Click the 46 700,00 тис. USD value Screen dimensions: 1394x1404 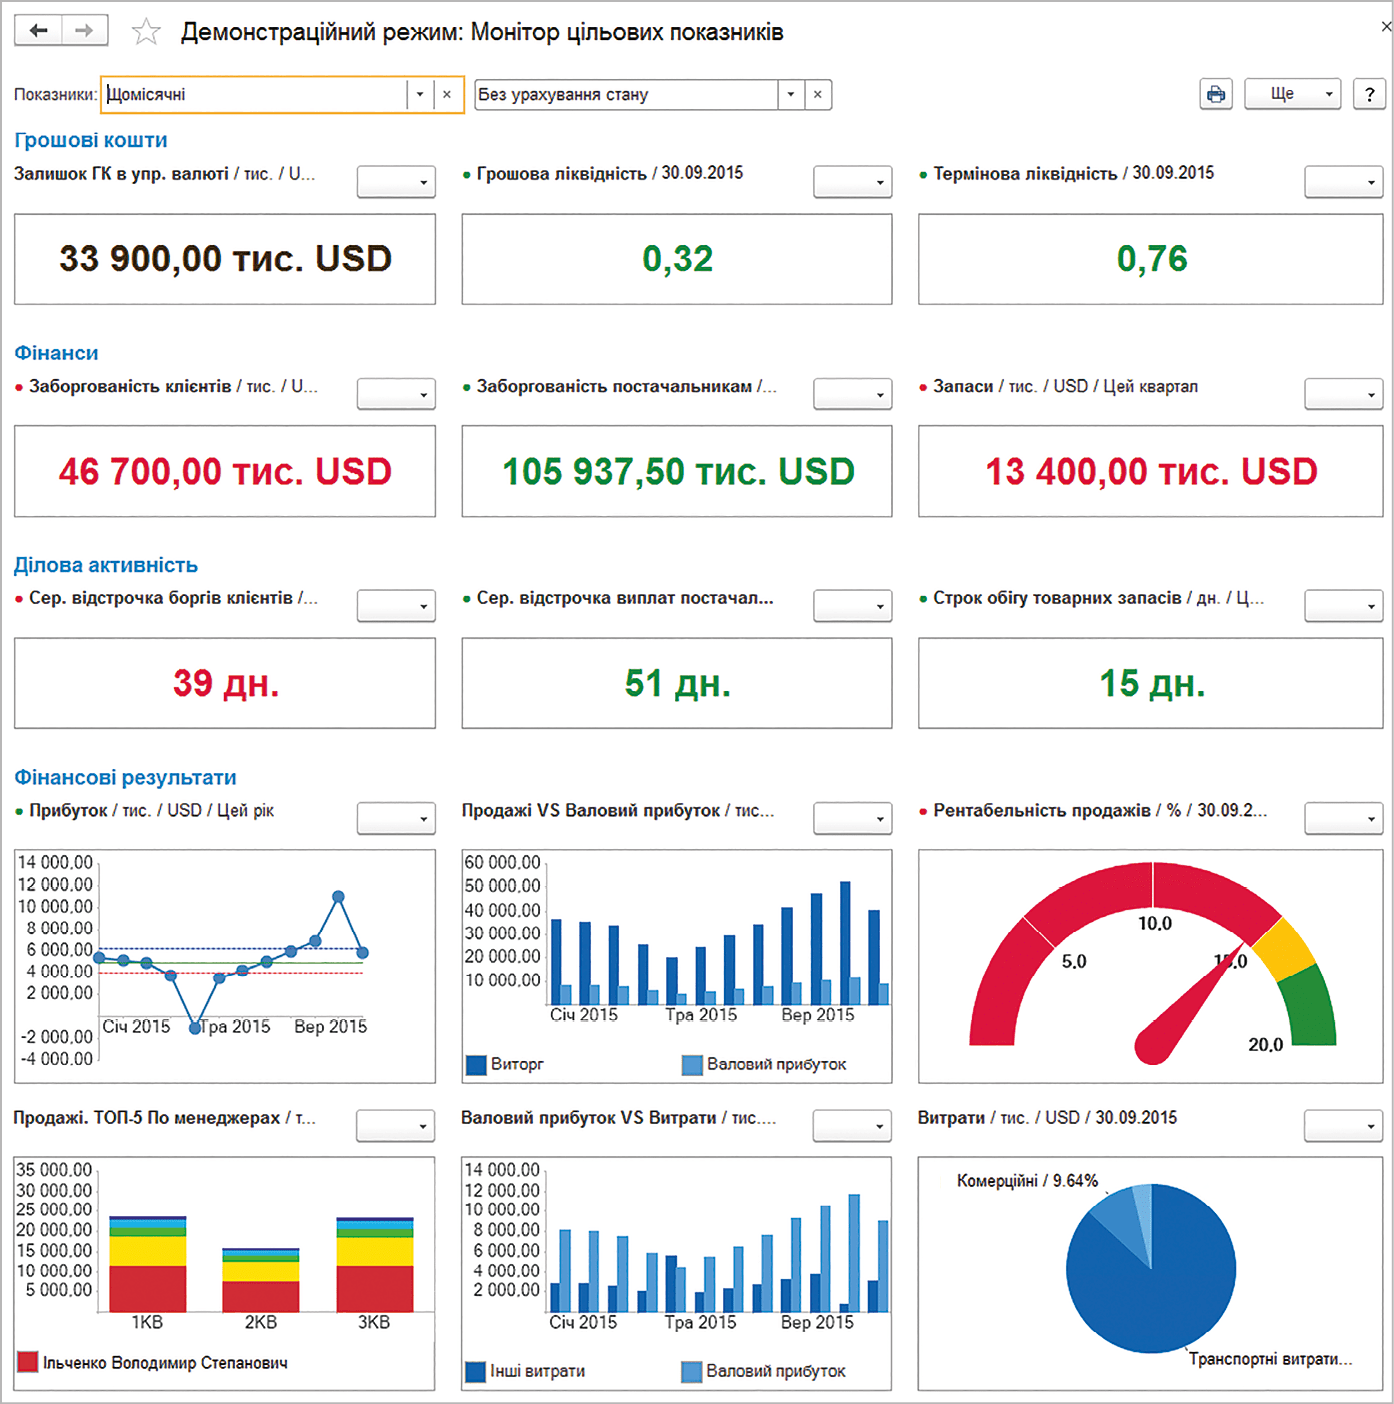[x=225, y=471]
